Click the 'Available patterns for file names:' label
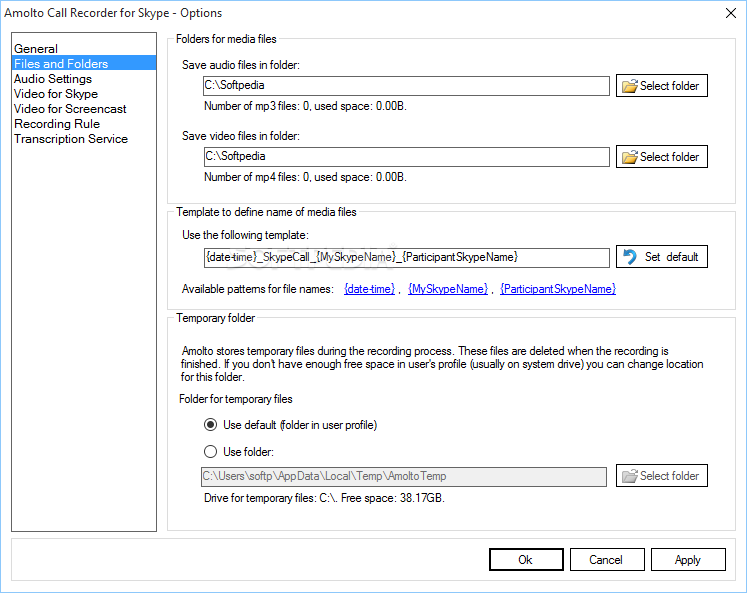This screenshot has width=747, height=593. (x=258, y=289)
